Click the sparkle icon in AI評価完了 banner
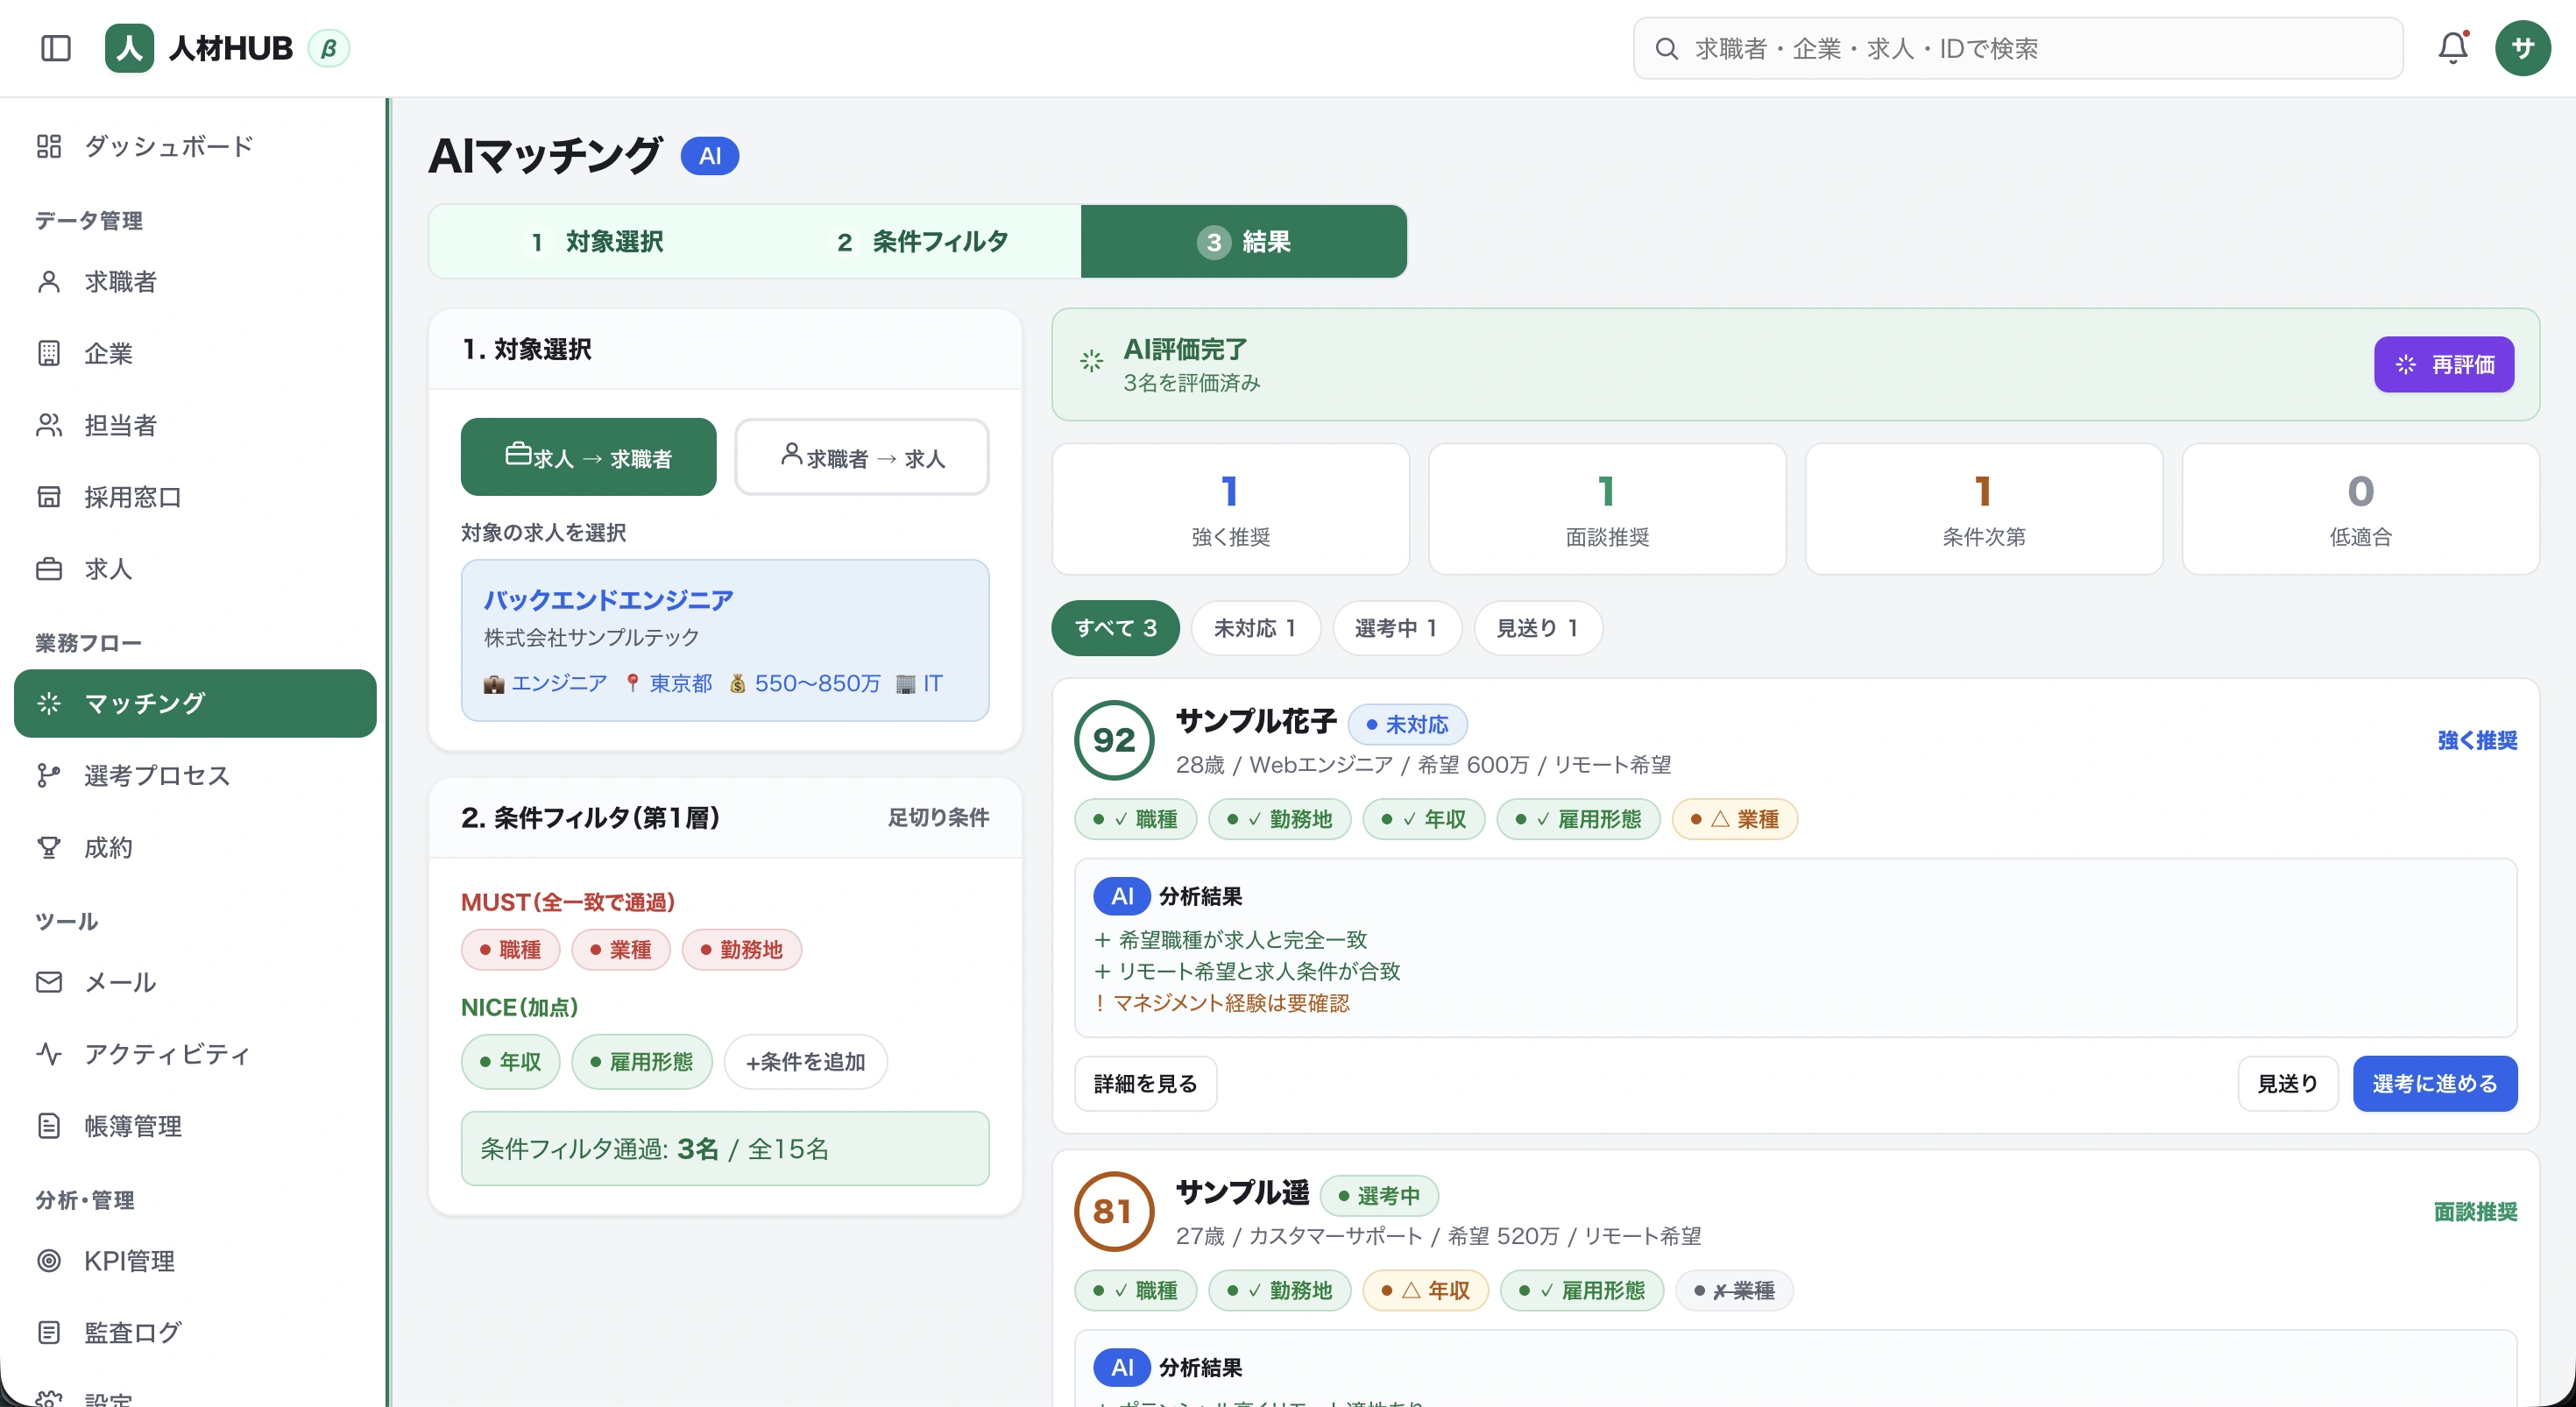 [x=1091, y=361]
